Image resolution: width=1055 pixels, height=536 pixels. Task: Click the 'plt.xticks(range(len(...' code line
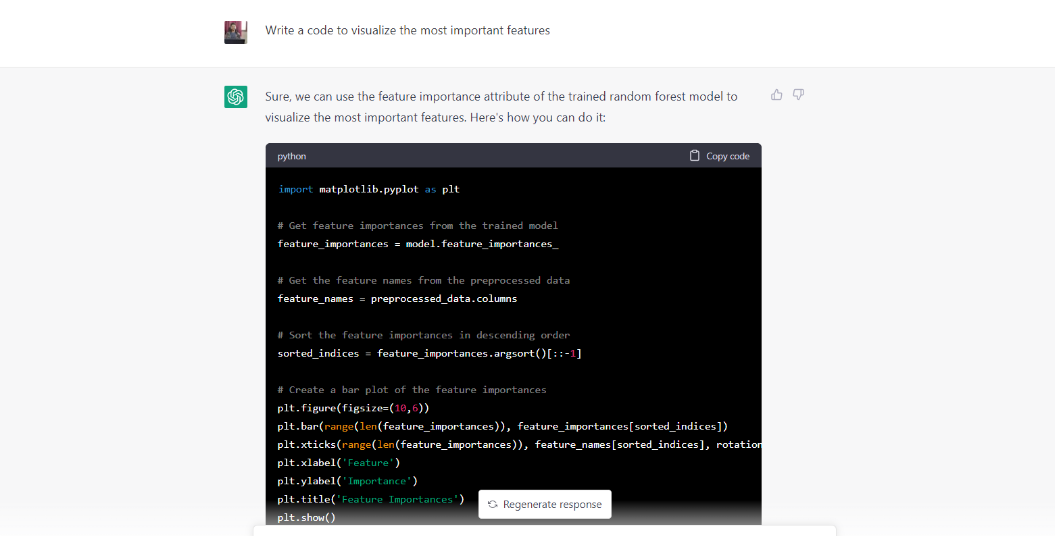[519, 444]
